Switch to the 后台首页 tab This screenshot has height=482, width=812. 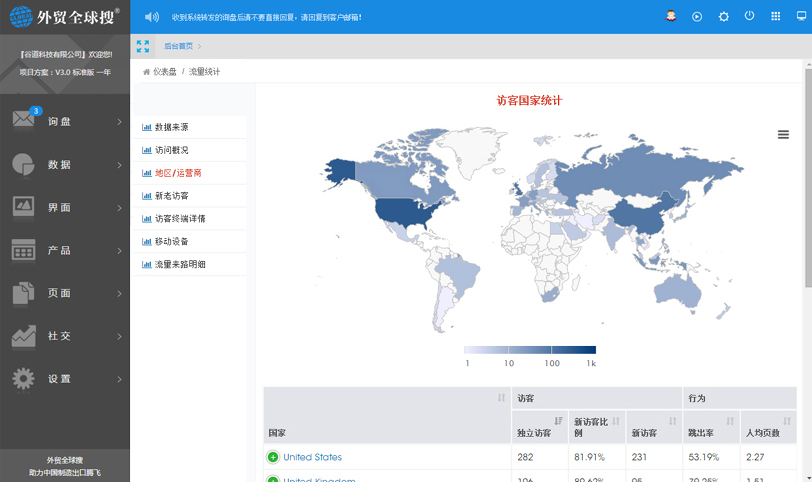coord(179,46)
